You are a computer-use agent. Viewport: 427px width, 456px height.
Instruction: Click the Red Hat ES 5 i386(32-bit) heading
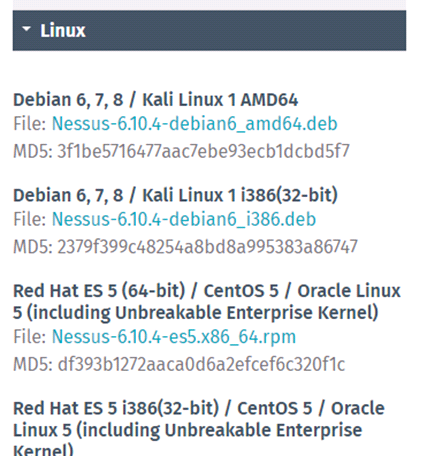pyautogui.click(x=199, y=428)
